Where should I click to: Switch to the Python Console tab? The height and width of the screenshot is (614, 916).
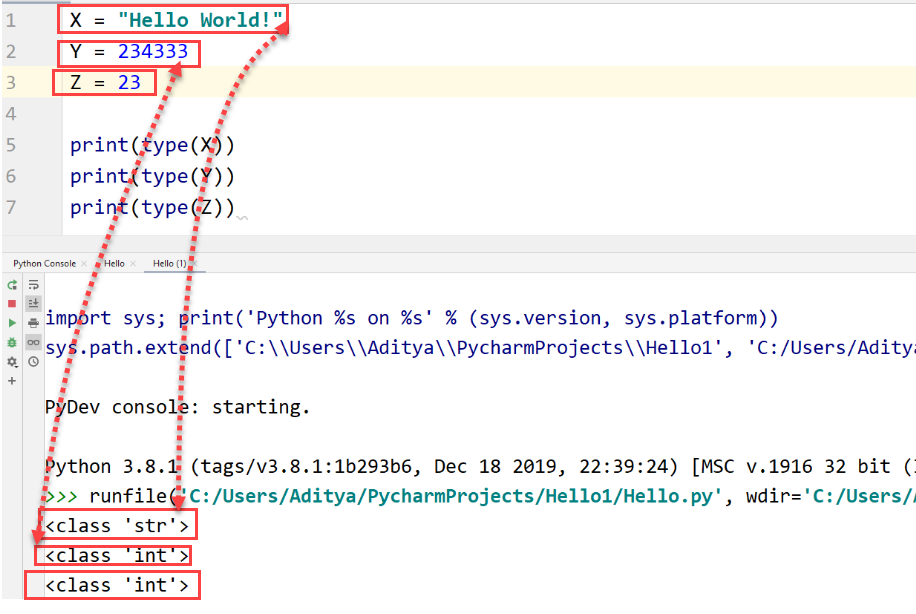44,263
